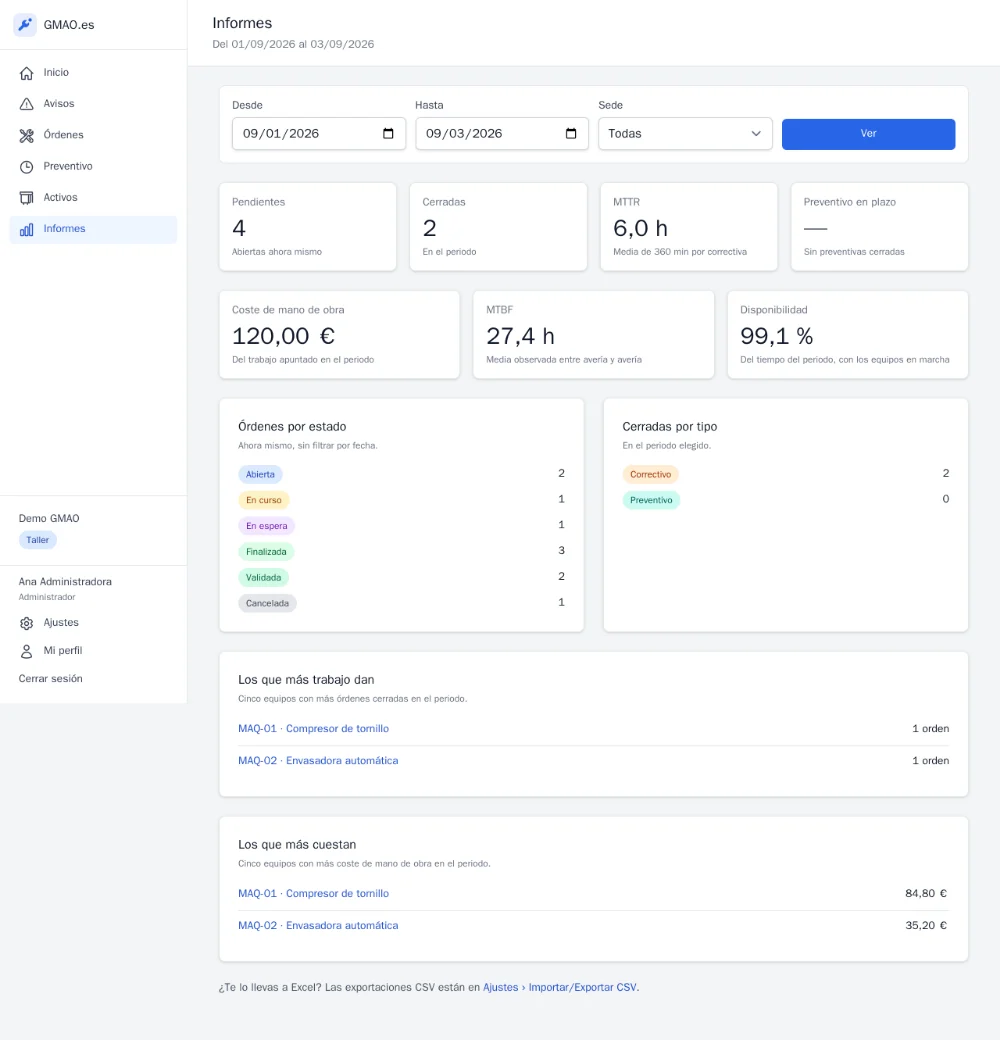
Task: Select the Informes menu item
Action: [x=94, y=229]
